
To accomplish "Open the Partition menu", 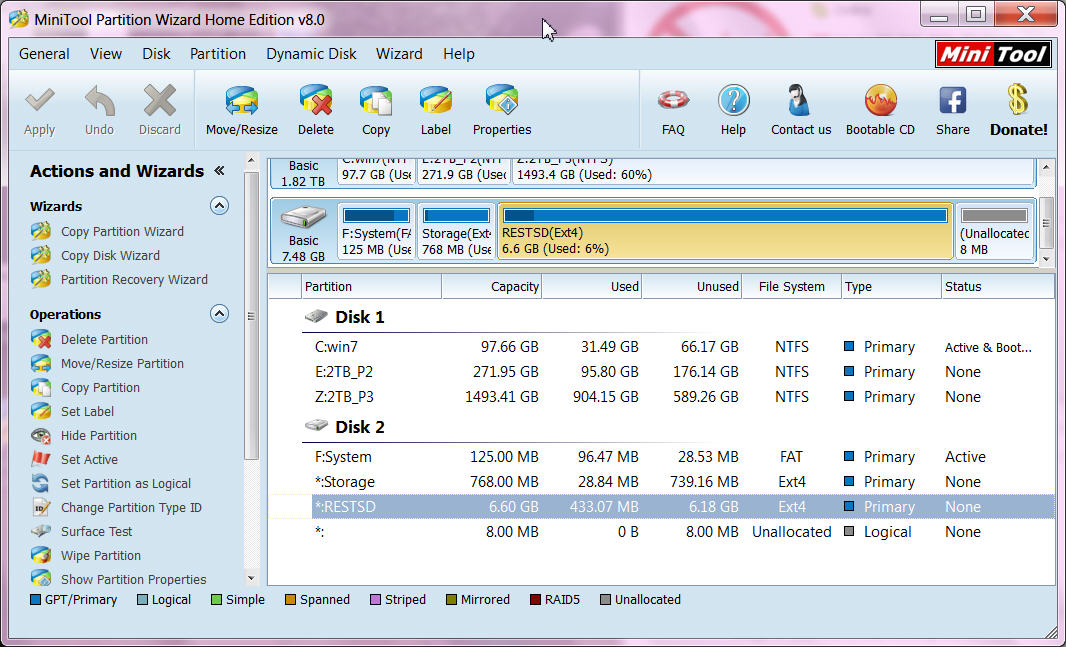I will point(218,54).
